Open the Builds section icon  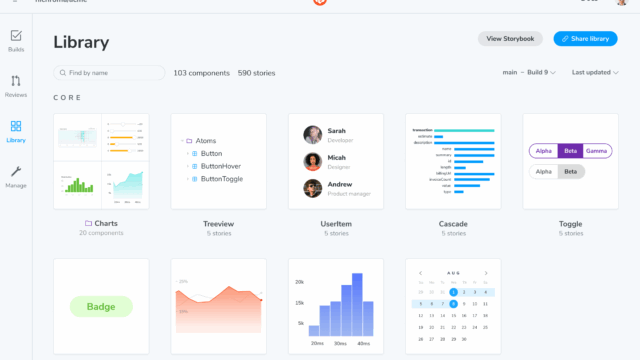tap(16, 36)
